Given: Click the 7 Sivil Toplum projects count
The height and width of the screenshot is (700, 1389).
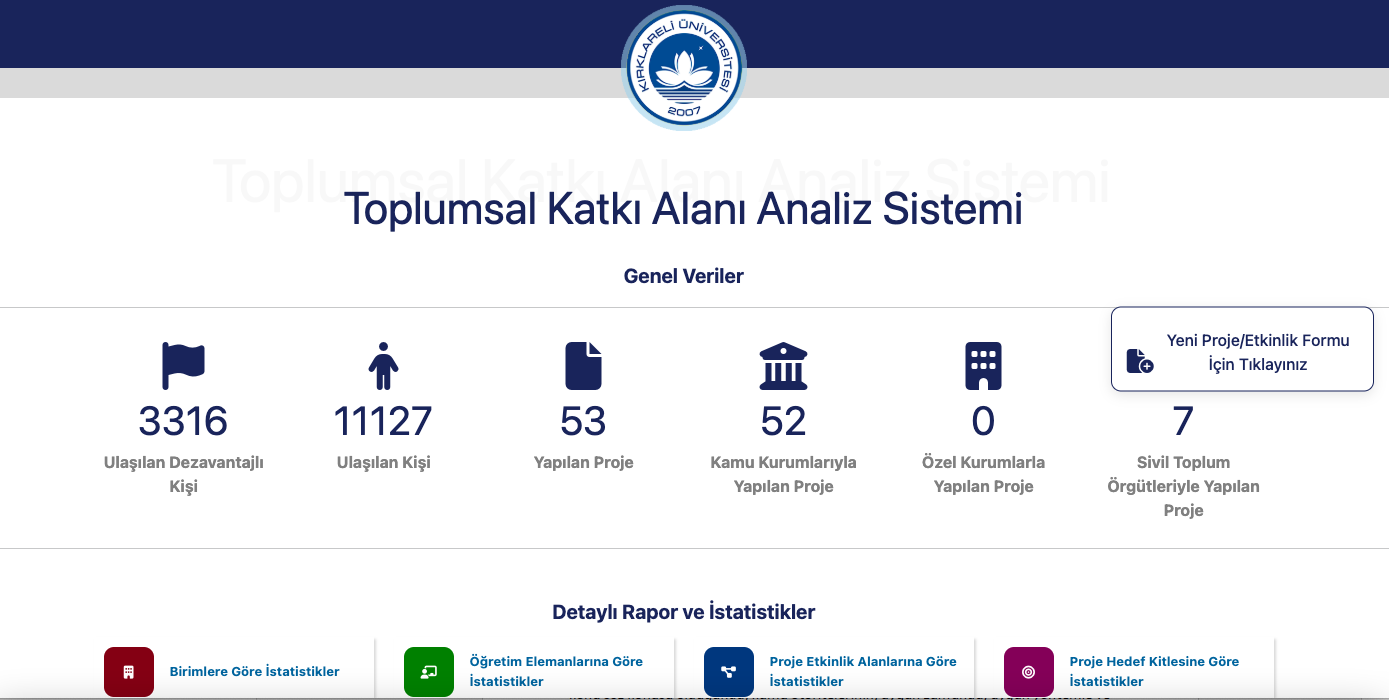Looking at the screenshot, I should coord(1183,422).
